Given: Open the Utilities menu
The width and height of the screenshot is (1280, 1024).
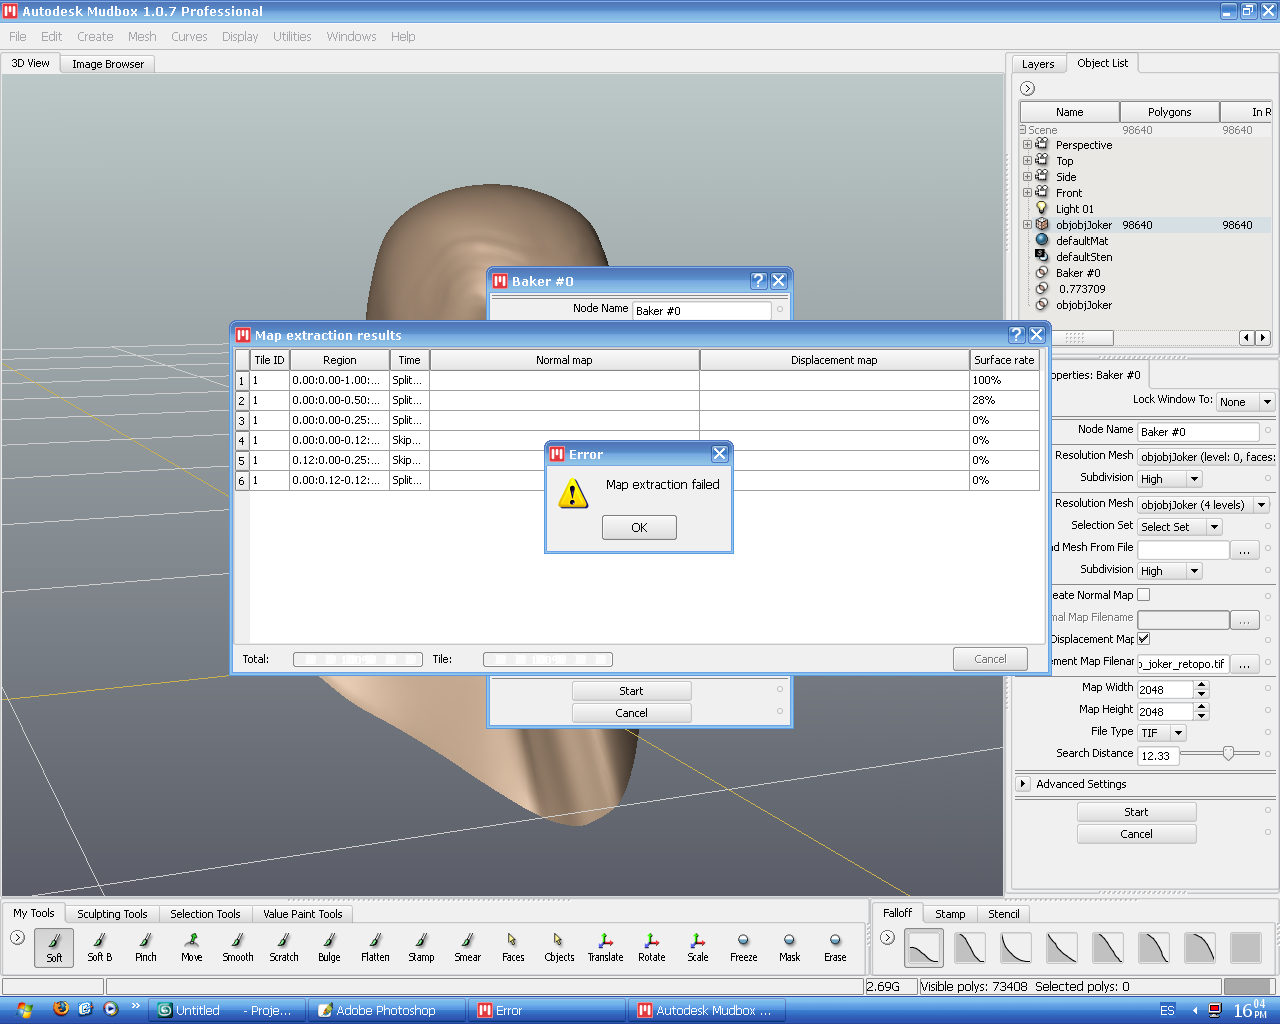Looking at the screenshot, I should coord(292,36).
